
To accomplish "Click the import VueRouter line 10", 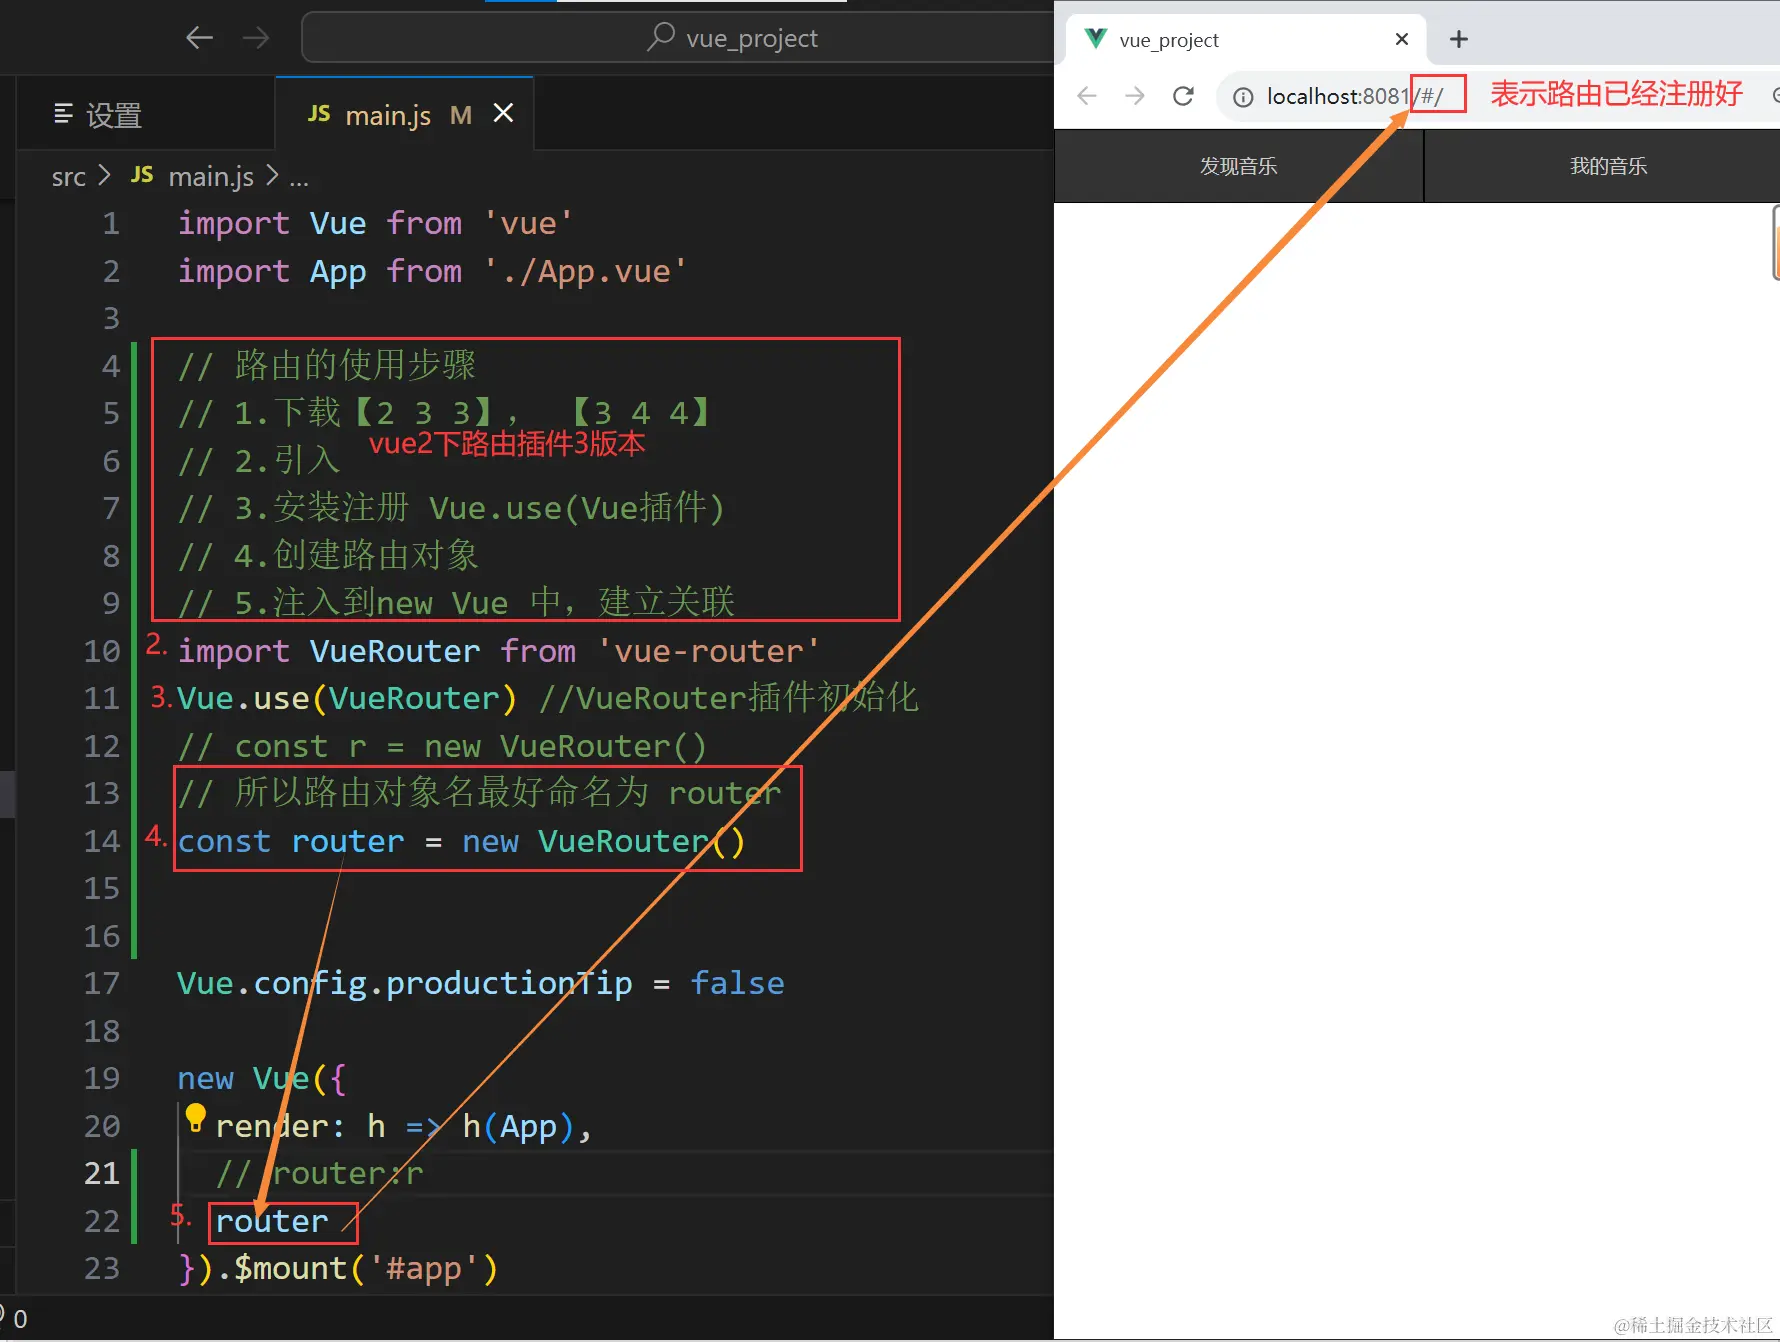I will click(498, 651).
